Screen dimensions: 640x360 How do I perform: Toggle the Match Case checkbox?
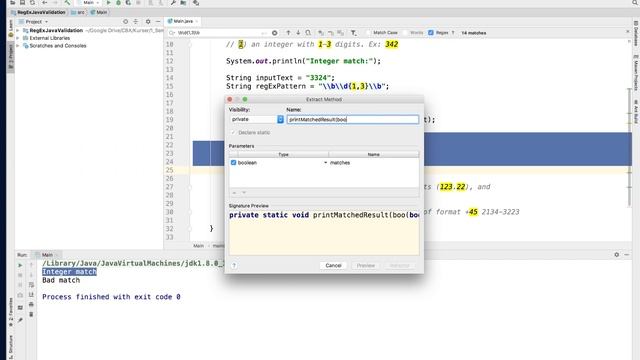[369, 33]
